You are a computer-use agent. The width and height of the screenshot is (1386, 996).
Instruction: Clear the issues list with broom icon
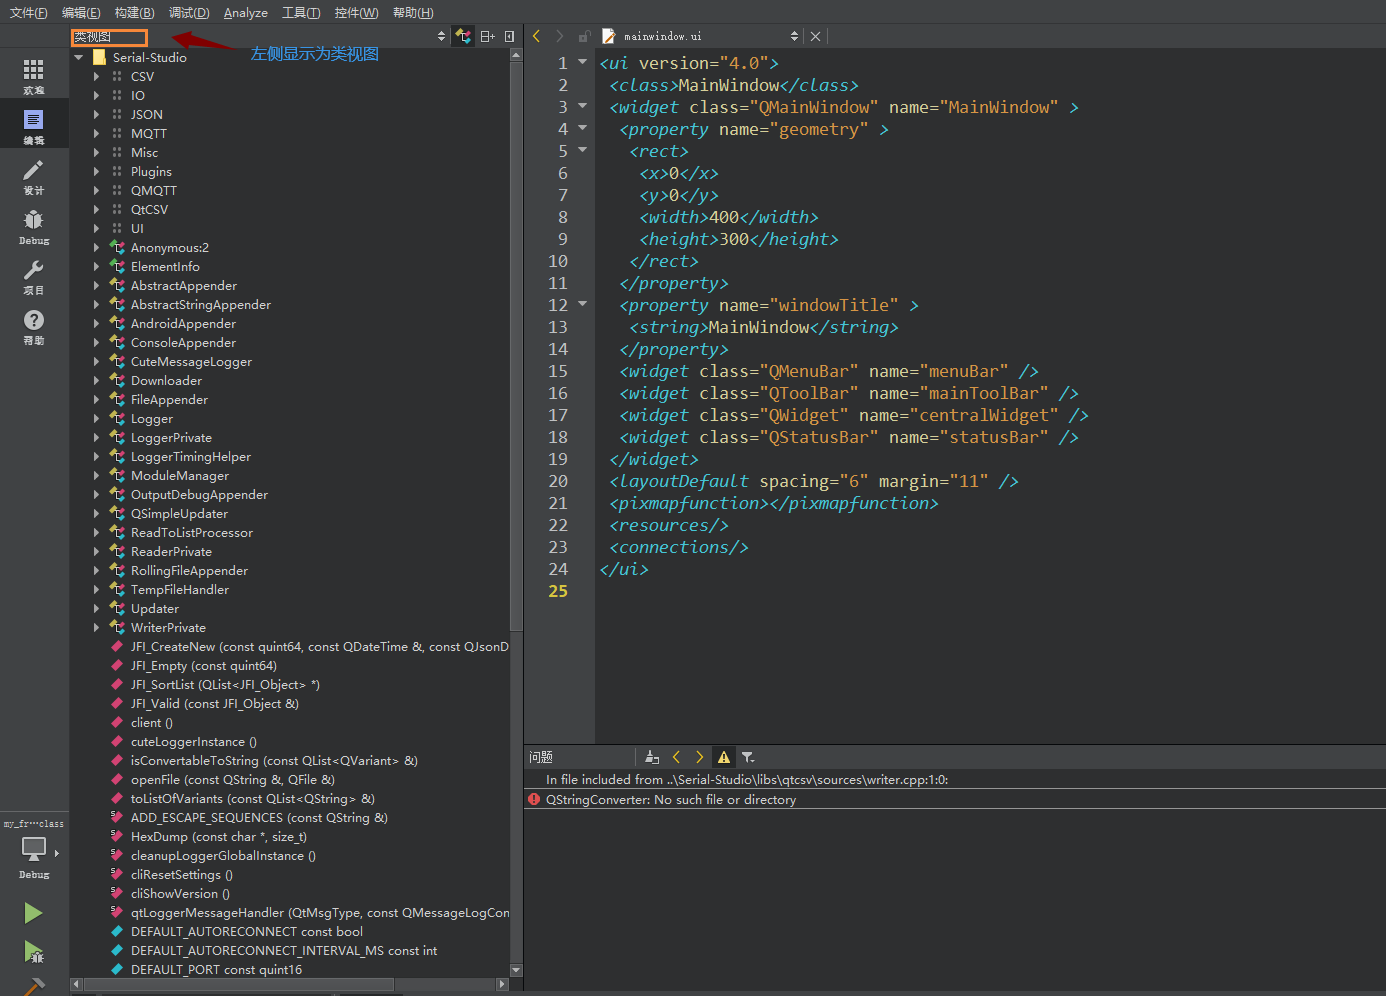(652, 757)
